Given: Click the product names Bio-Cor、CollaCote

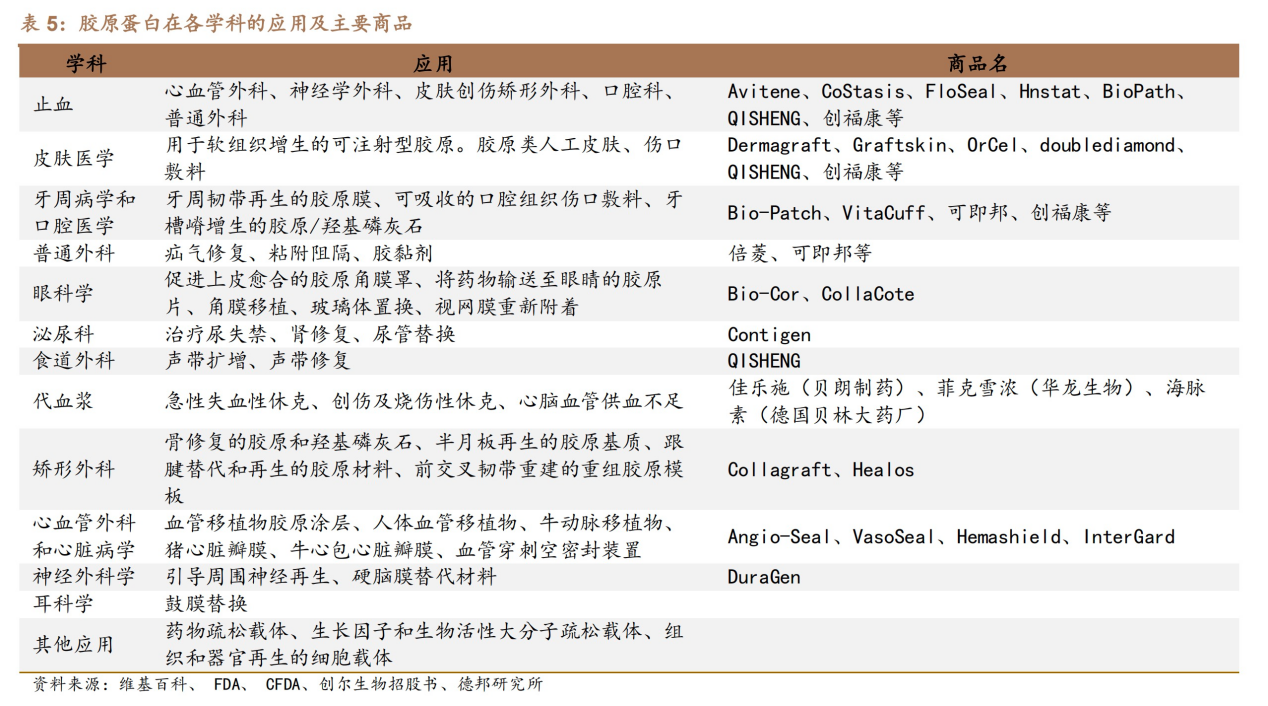Looking at the screenshot, I should 821,293.
